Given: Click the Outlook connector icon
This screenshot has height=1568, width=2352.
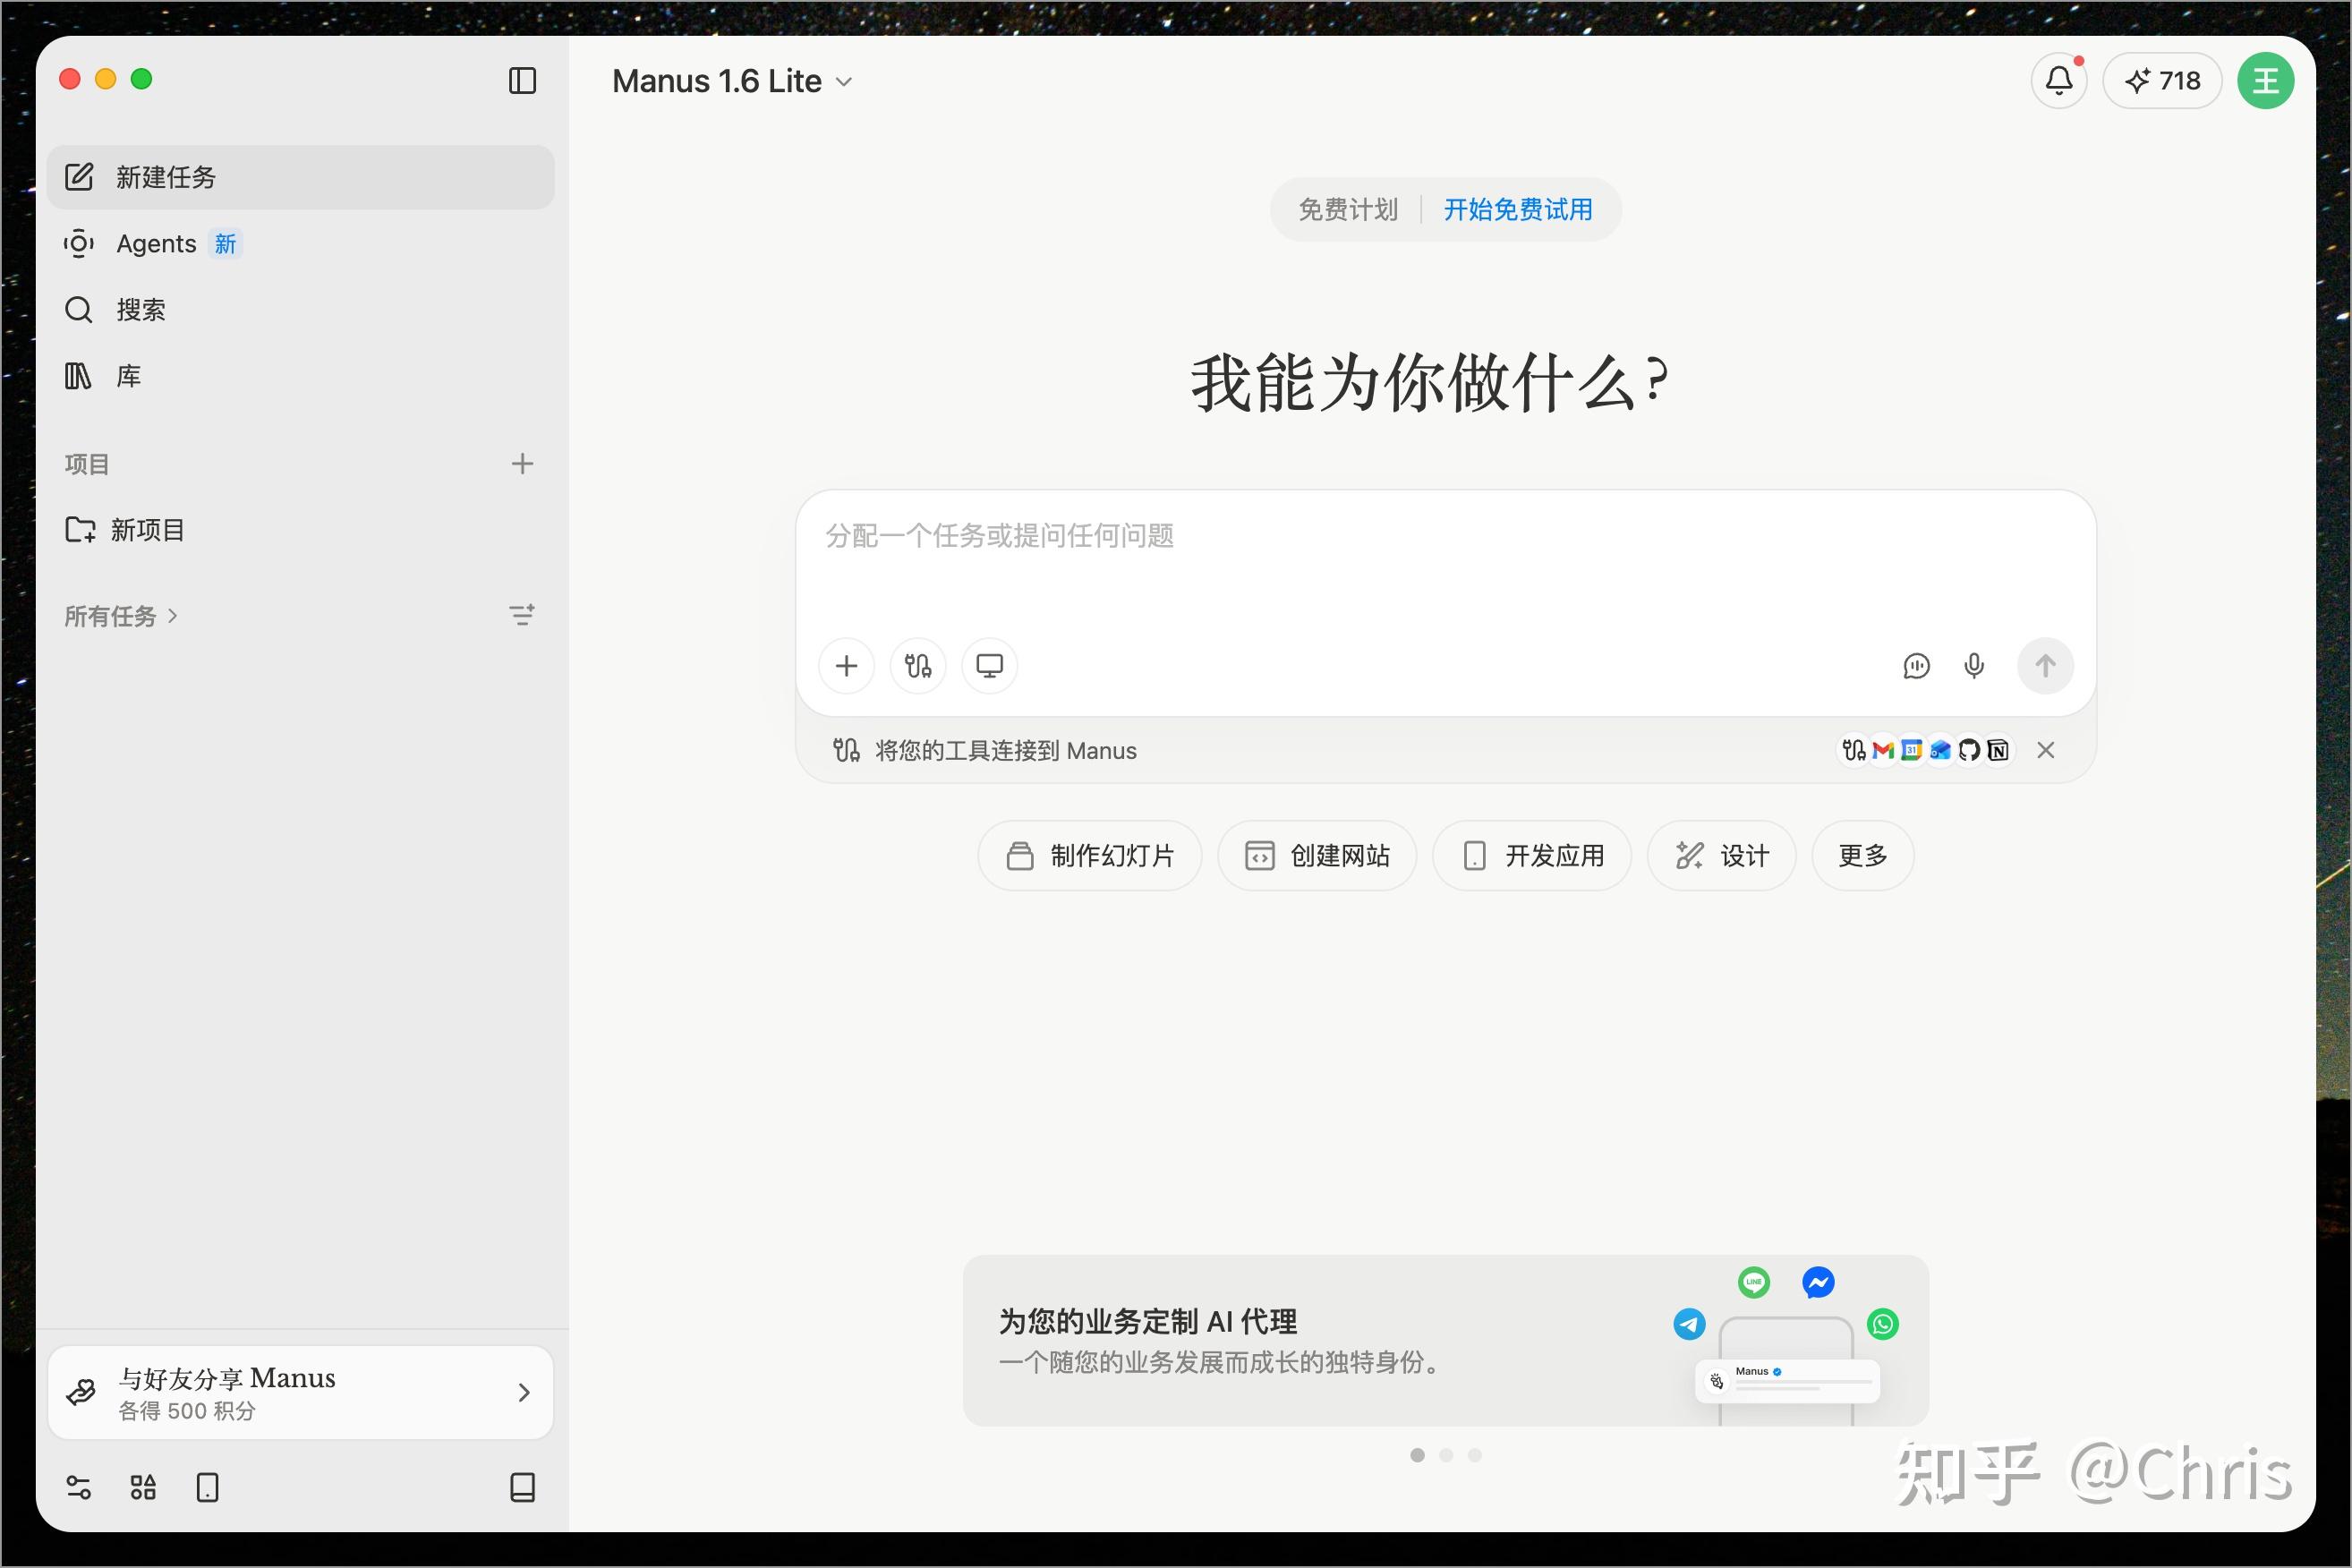Looking at the screenshot, I should [x=1940, y=750].
